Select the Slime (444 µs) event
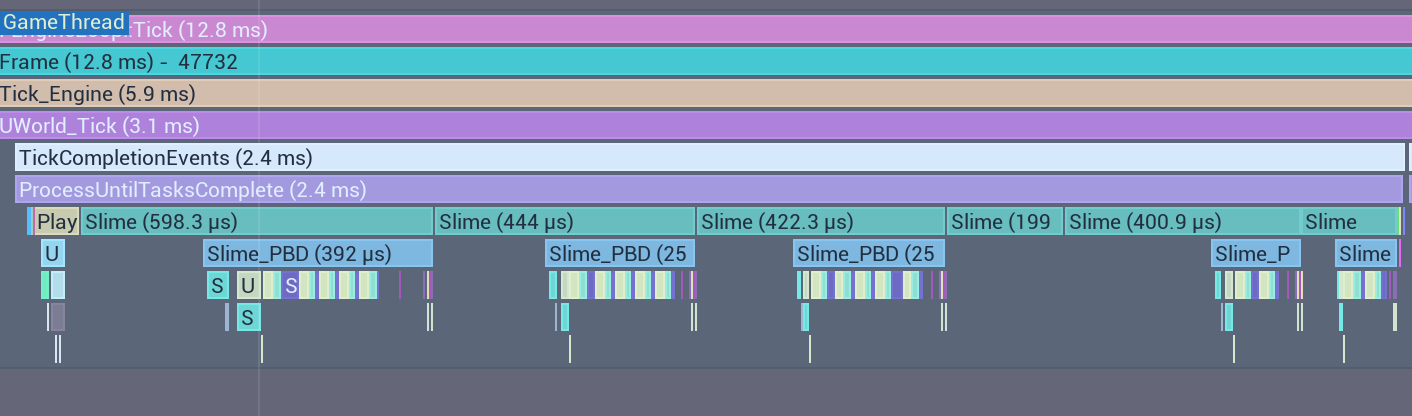 tap(565, 222)
